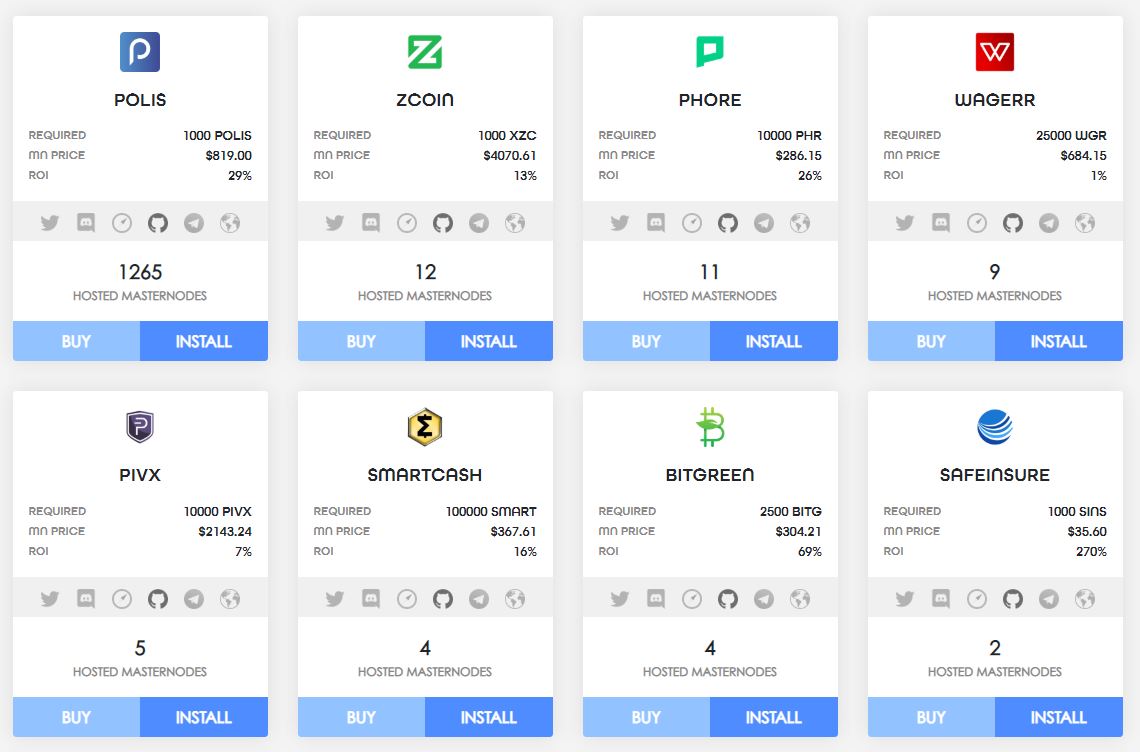Open the Polis Twitter icon
Viewport: 1140px width, 752px height.
pyautogui.click(x=49, y=223)
